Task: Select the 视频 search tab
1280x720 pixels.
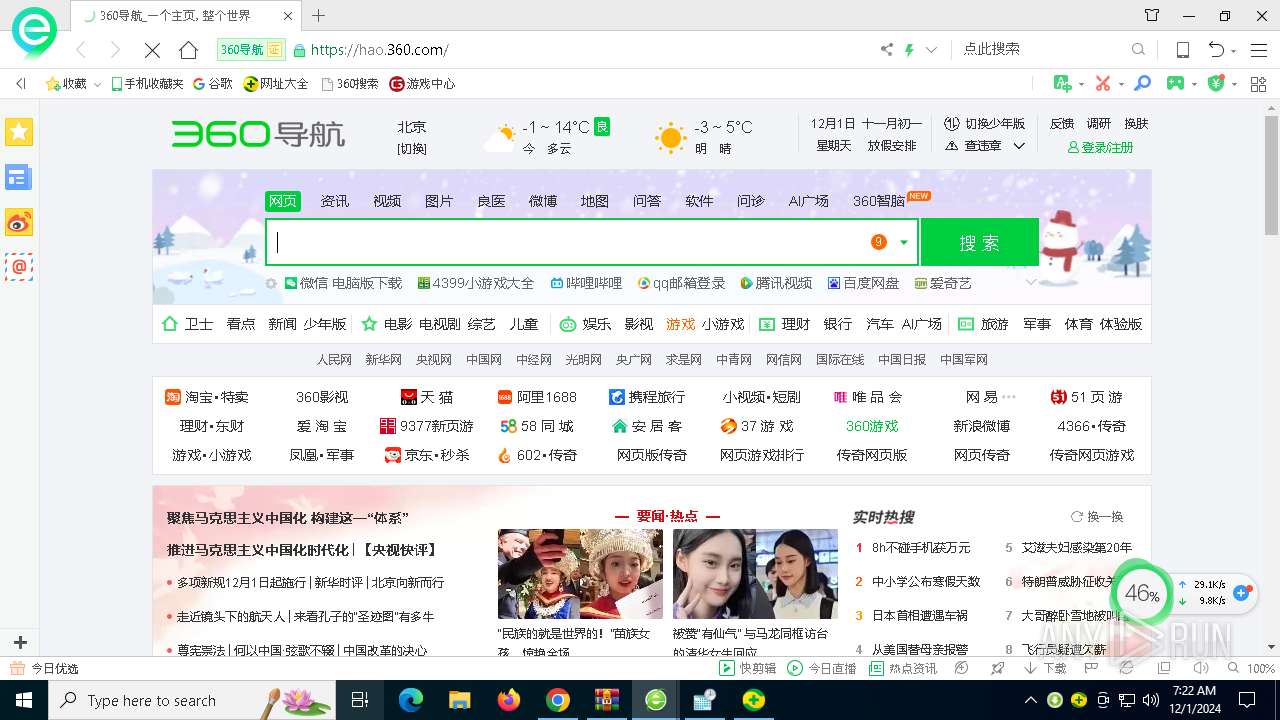Action: [x=387, y=201]
